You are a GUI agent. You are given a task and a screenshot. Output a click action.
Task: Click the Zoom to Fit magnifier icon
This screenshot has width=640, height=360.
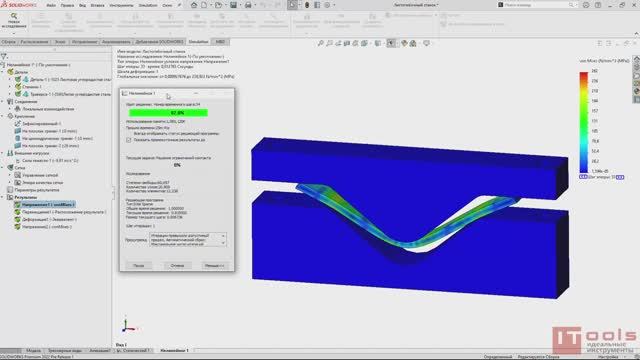pos(321,43)
